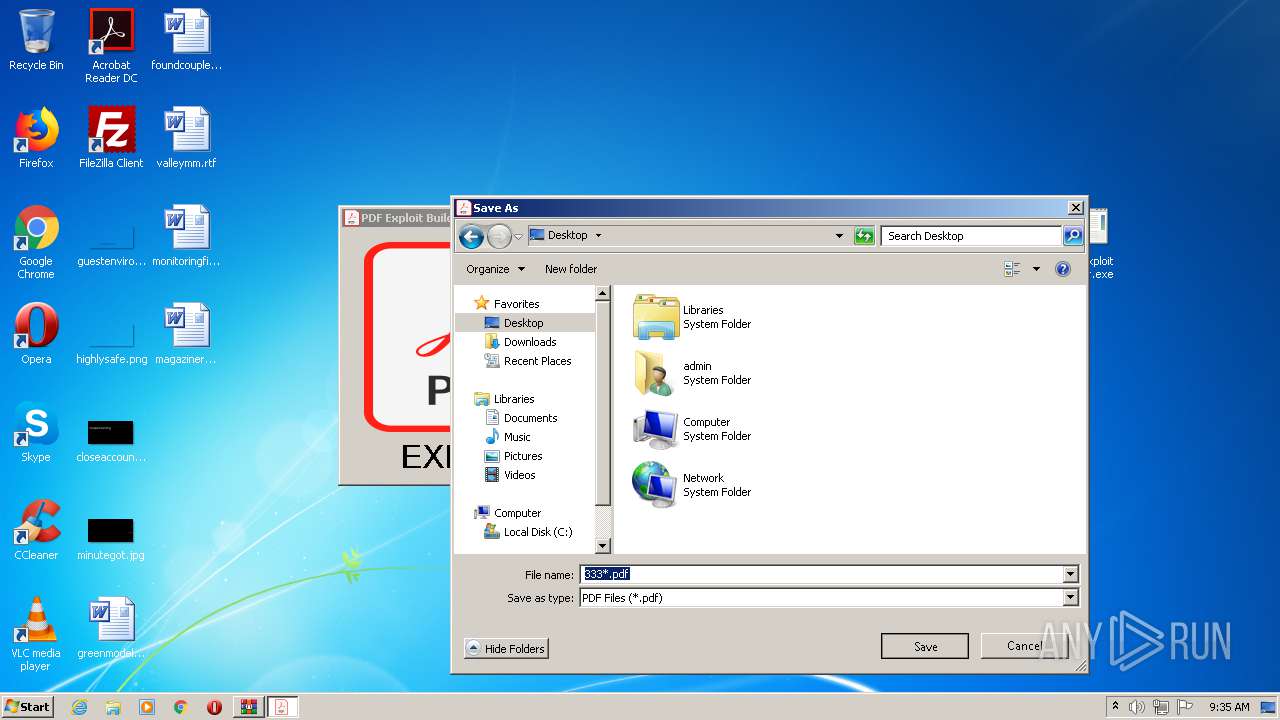Click the Cancel button

tap(1024, 646)
